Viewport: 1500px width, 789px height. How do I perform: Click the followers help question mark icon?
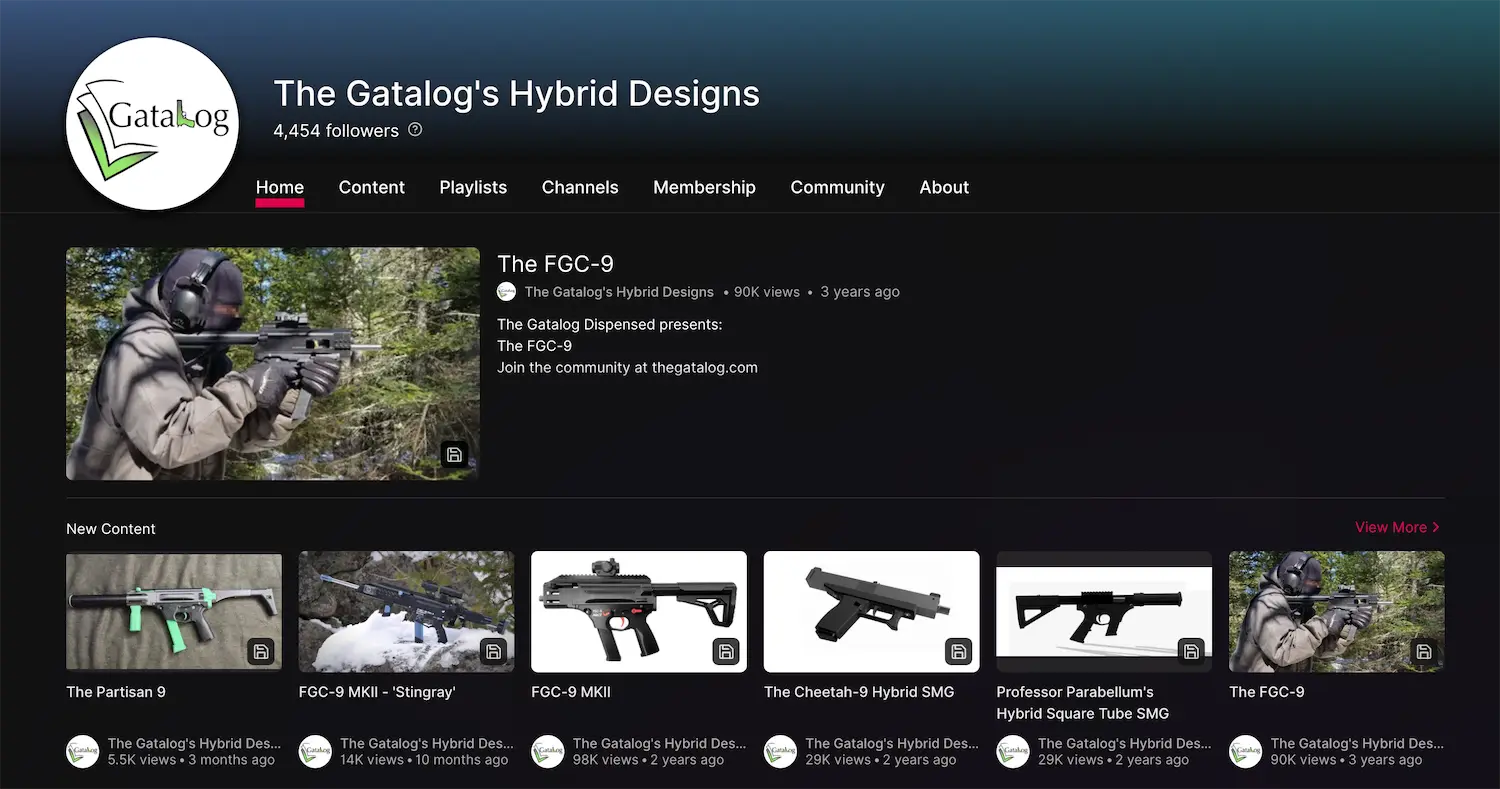tap(415, 130)
